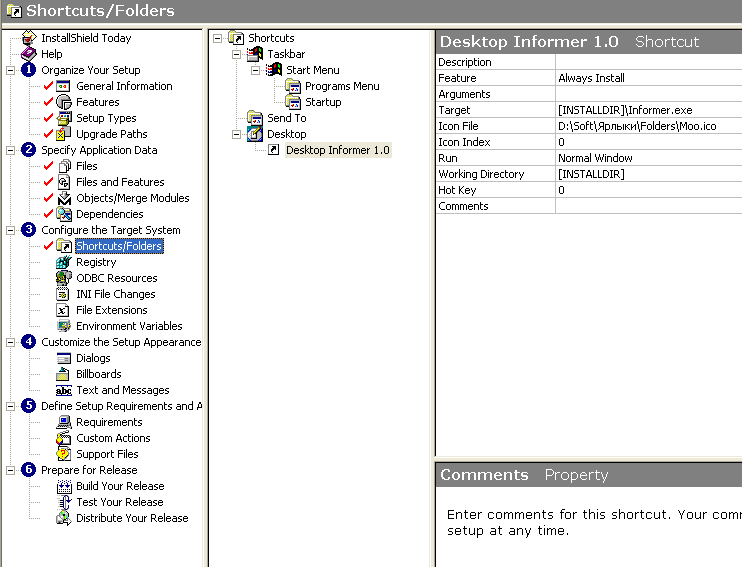This screenshot has width=742, height=567.
Task: Select the Desktop Informer 1.0 shortcut label
Action: (338, 150)
